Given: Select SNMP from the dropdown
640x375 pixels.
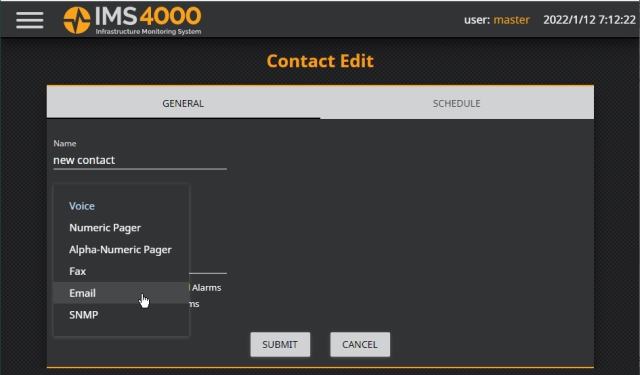Looking at the screenshot, I should (x=121, y=315).
